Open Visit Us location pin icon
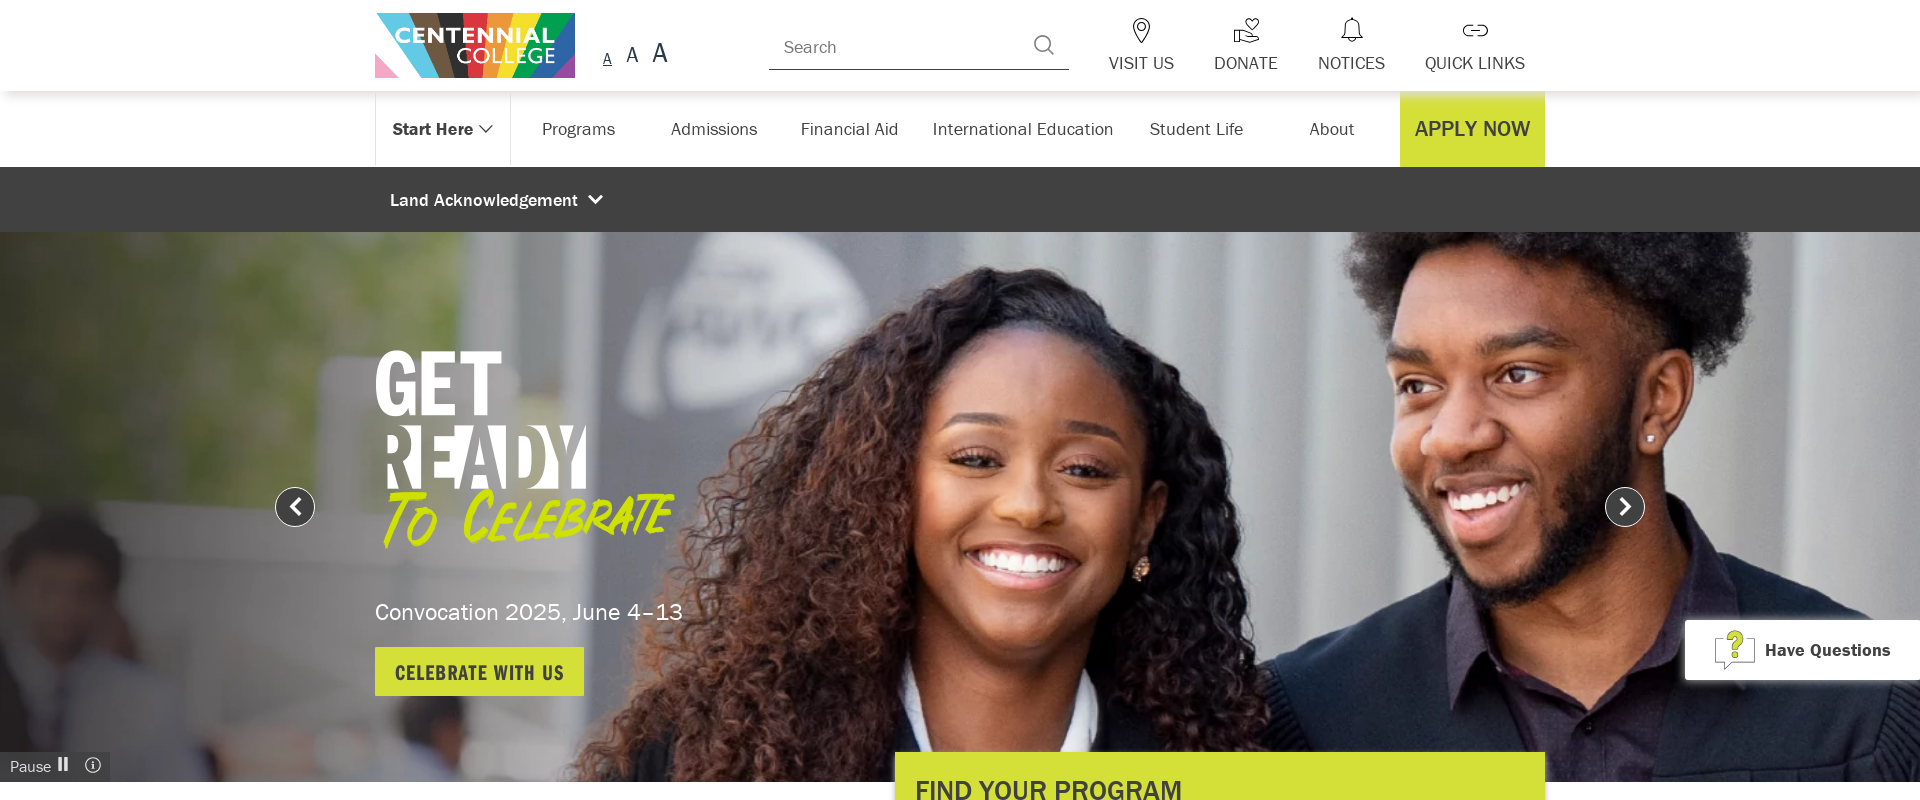This screenshot has width=1920, height=800. click(x=1141, y=30)
